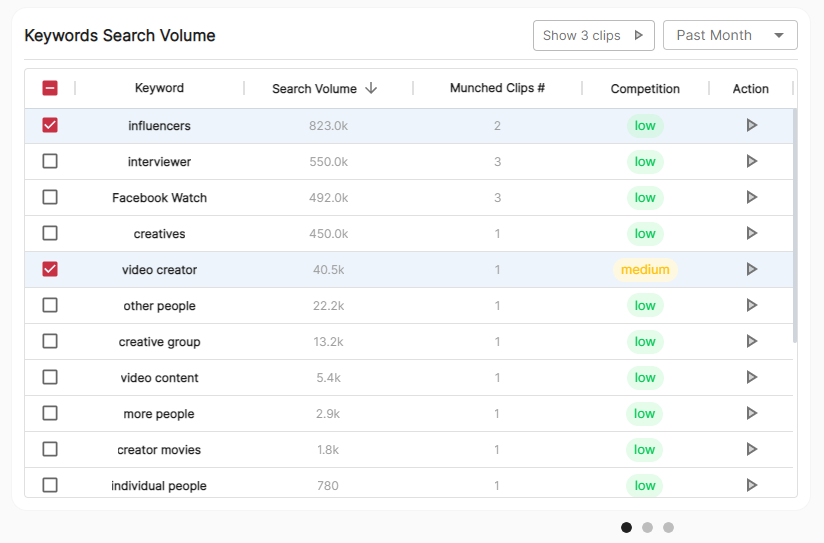Play clips for interviewer keyword
This screenshot has height=543, width=824.
[x=752, y=161]
